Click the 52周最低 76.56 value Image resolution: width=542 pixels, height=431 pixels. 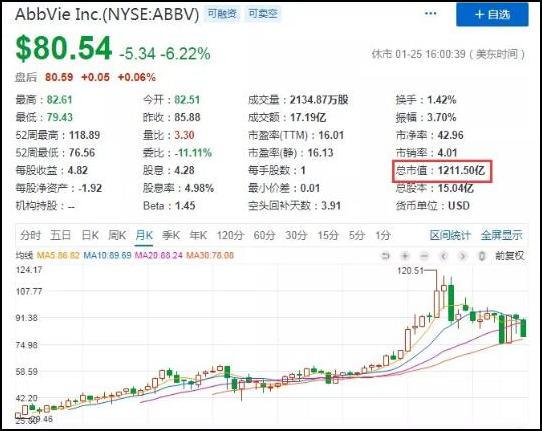click(82, 153)
